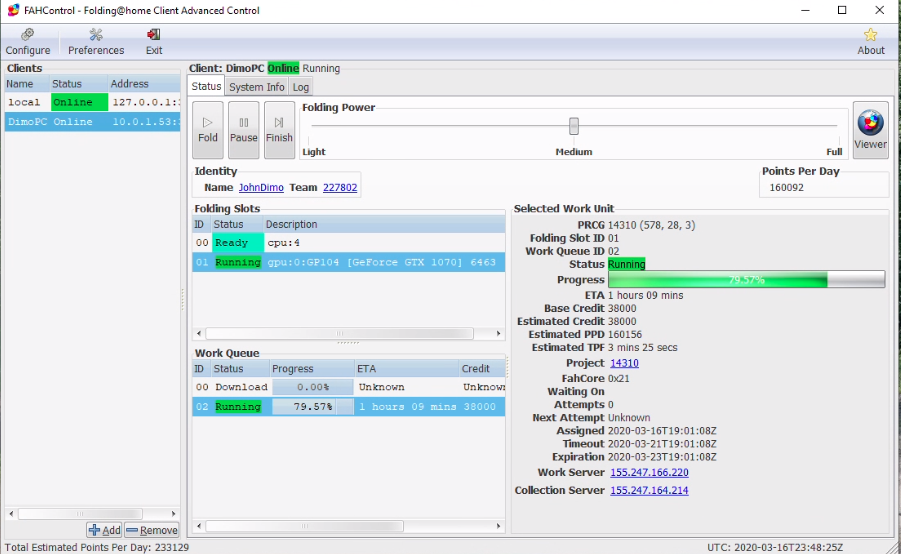
Task: Click the Work Queue horizontal scrollbar thumb
Action: tap(305, 526)
